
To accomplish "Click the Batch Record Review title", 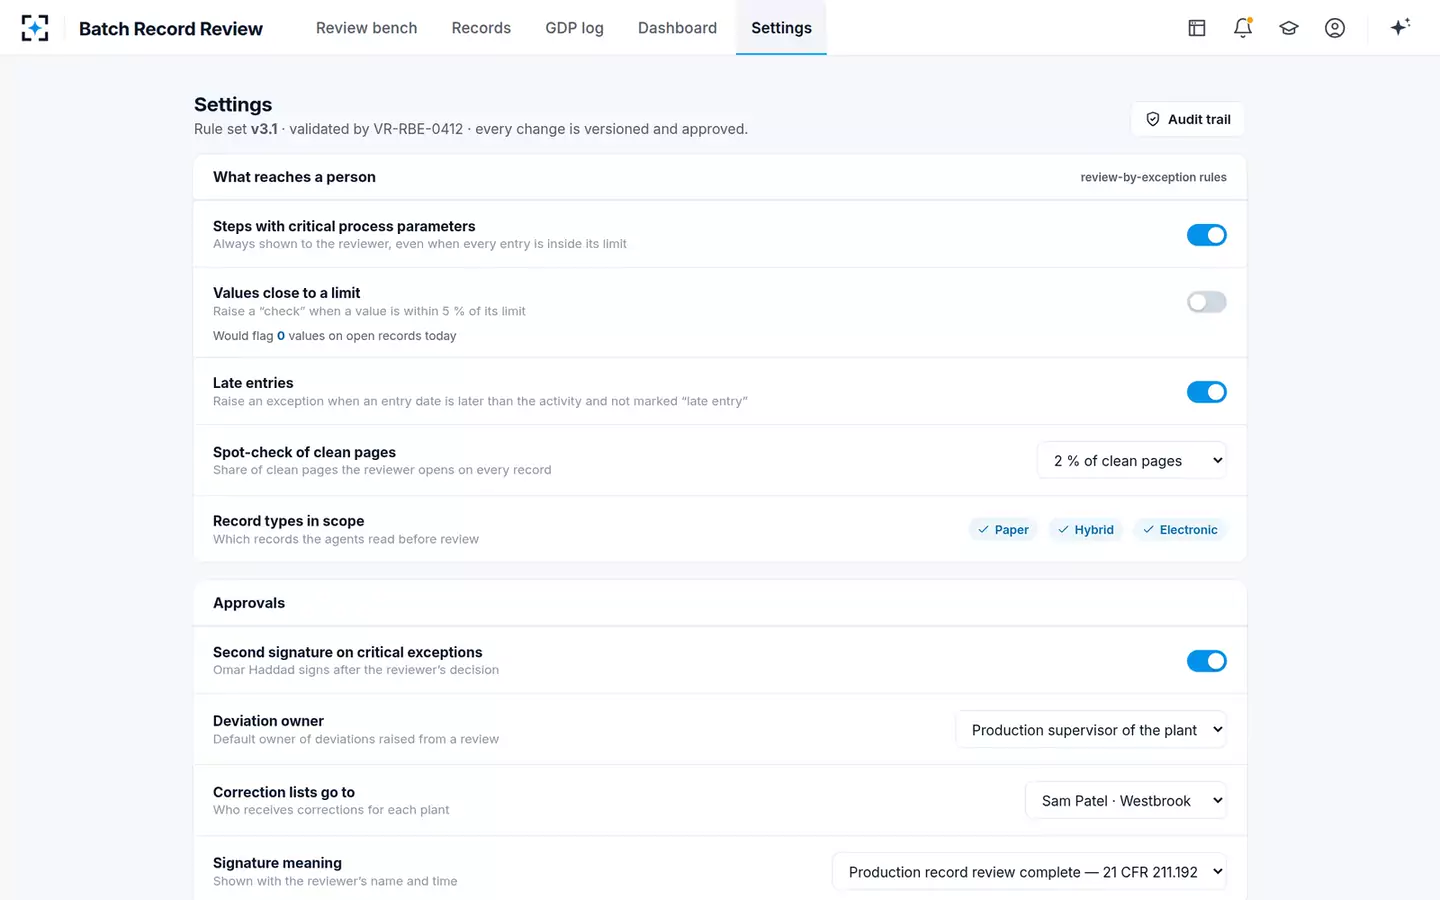I will pyautogui.click(x=171, y=29).
